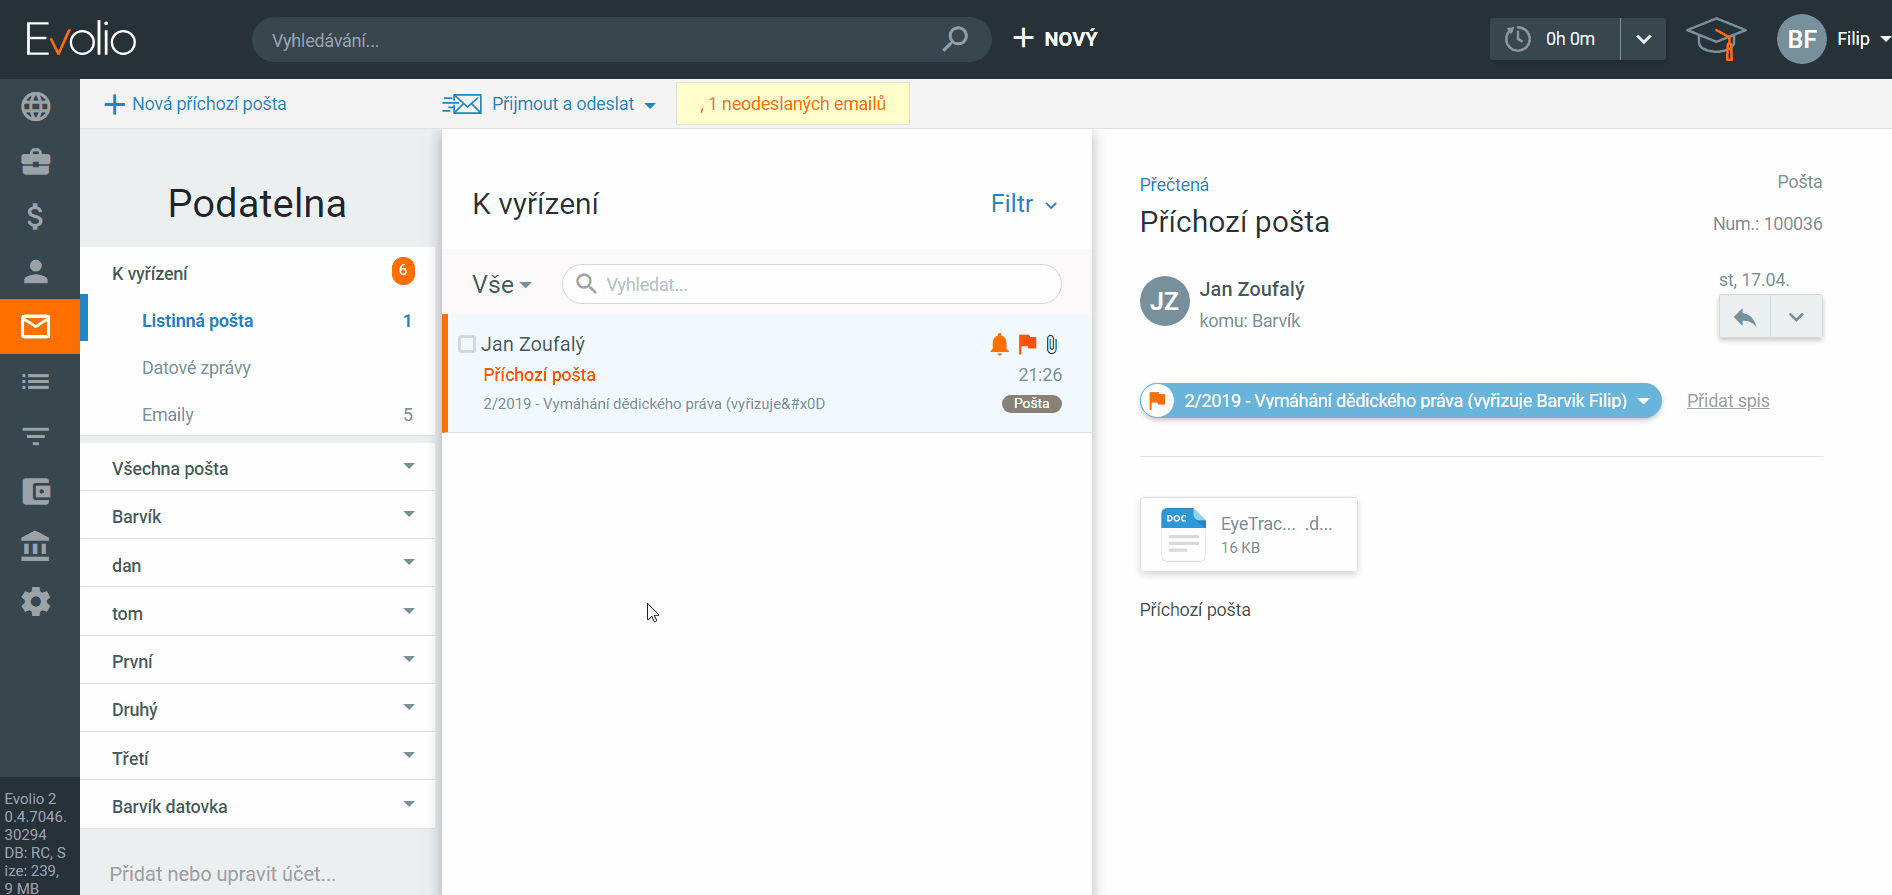
Task: Tick the Jan Zoufalý message checkbox
Action: pyautogui.click(x=467, y=344)
